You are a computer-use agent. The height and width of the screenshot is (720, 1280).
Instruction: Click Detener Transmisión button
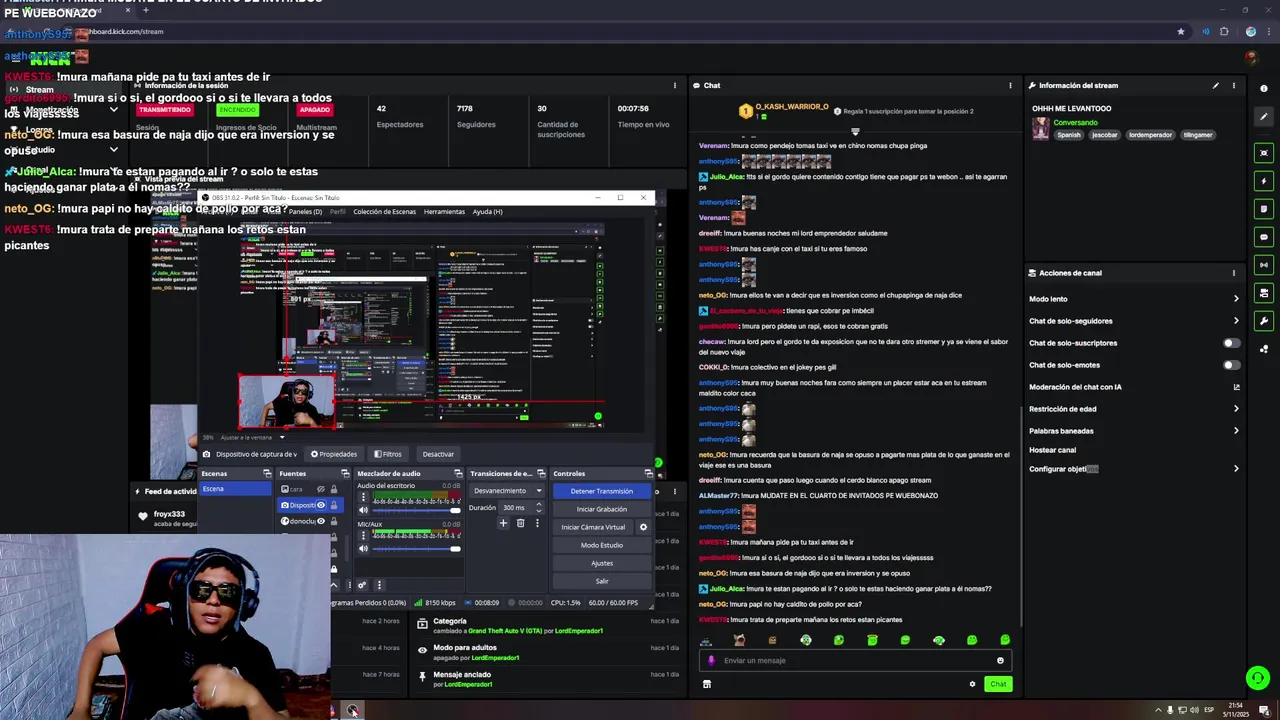click(601, 491)
